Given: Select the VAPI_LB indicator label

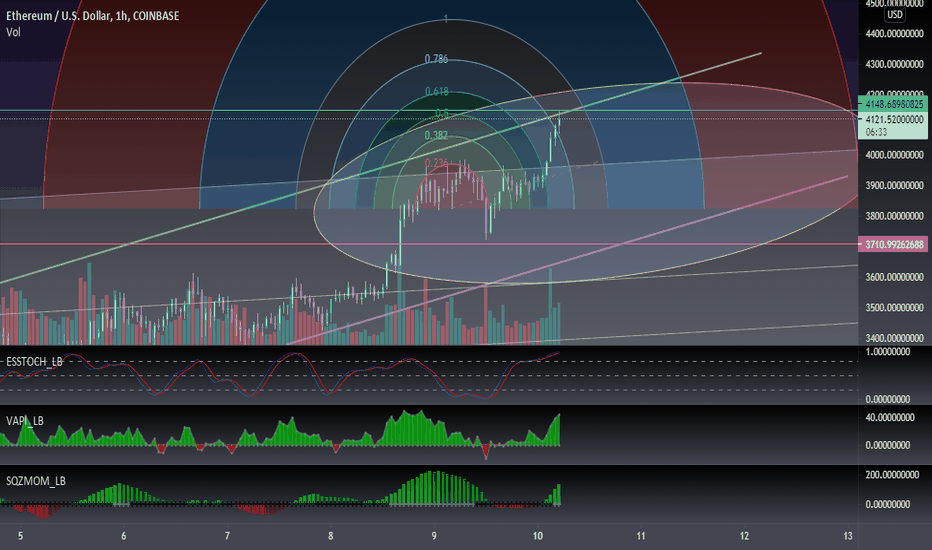Looking at the screenshot, I should [x=24, y=421].
